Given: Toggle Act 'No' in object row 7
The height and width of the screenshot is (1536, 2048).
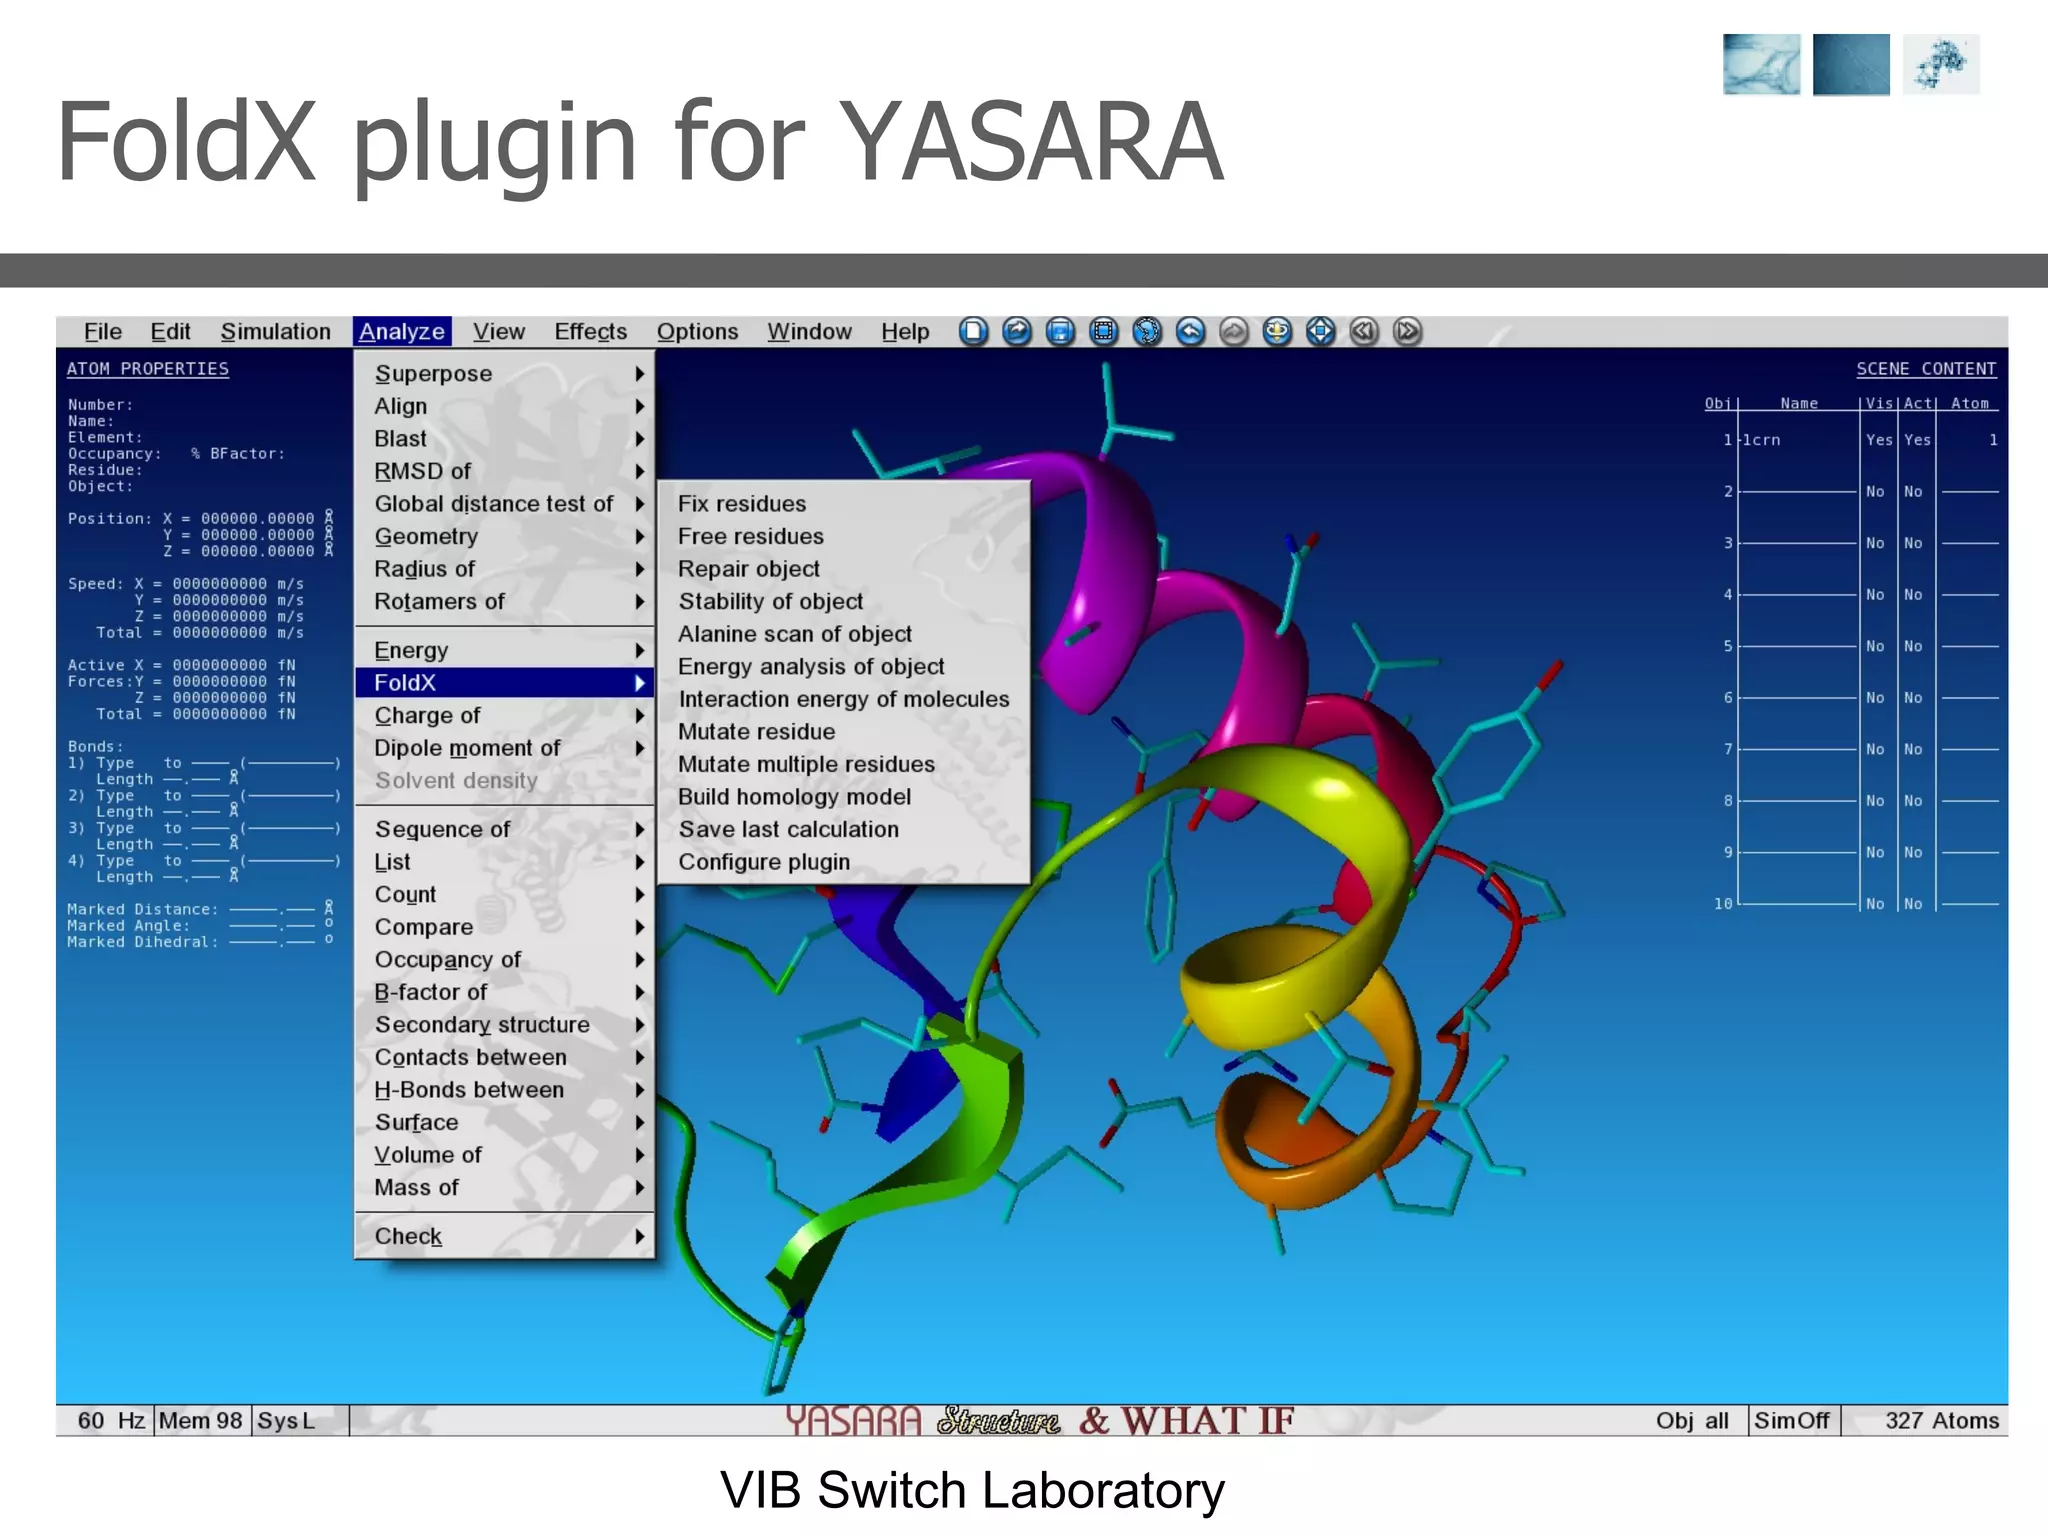Looking at the screenshot, I should pyautogui.click(x=1913, y=749).
